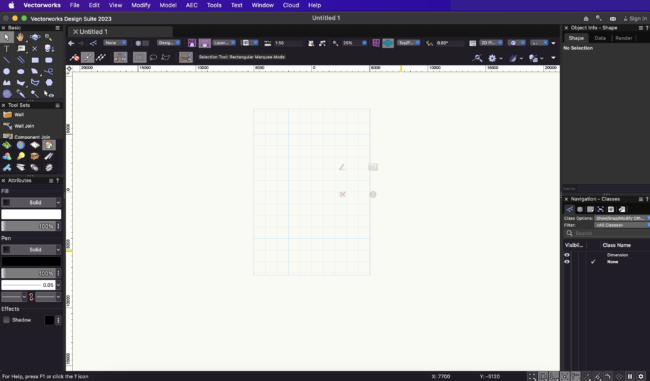Enable the Shadow checkbox
The width and height of the screenshot is (650, 381).
click(x=6, y=320)
